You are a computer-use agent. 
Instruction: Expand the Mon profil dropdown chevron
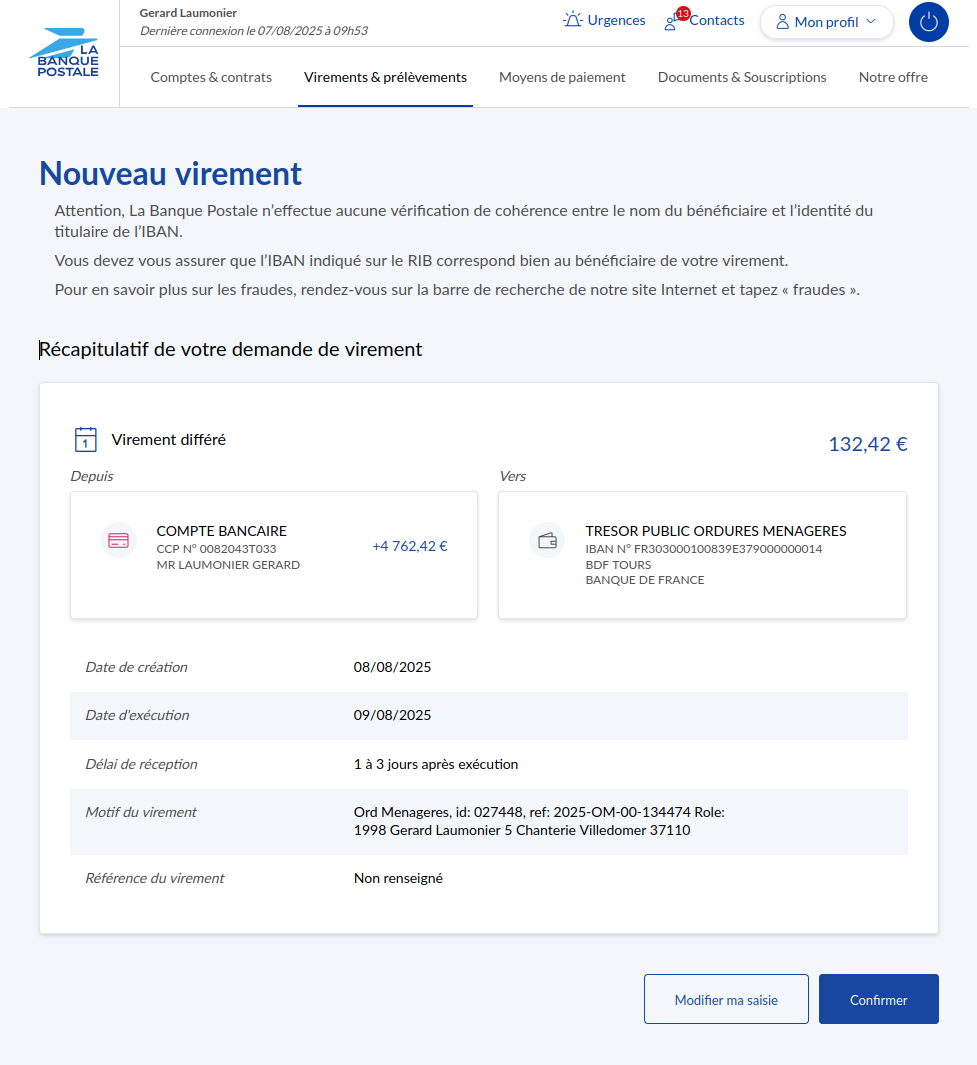pyautogui.click(x=870, y=22)
